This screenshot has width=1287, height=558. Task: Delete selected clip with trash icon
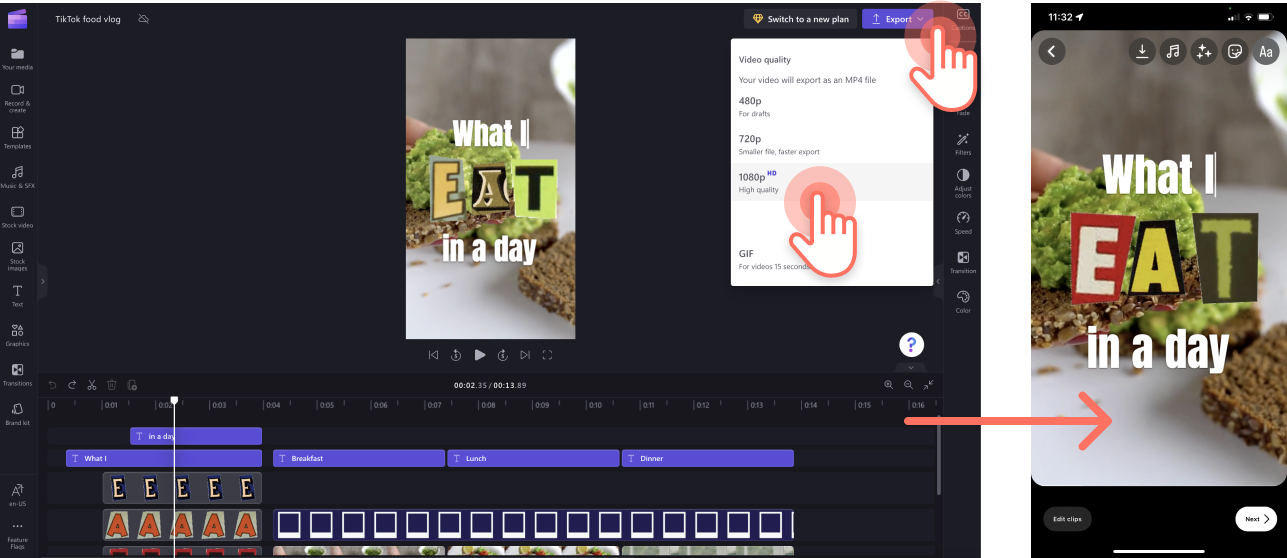[x=112, y=384]
